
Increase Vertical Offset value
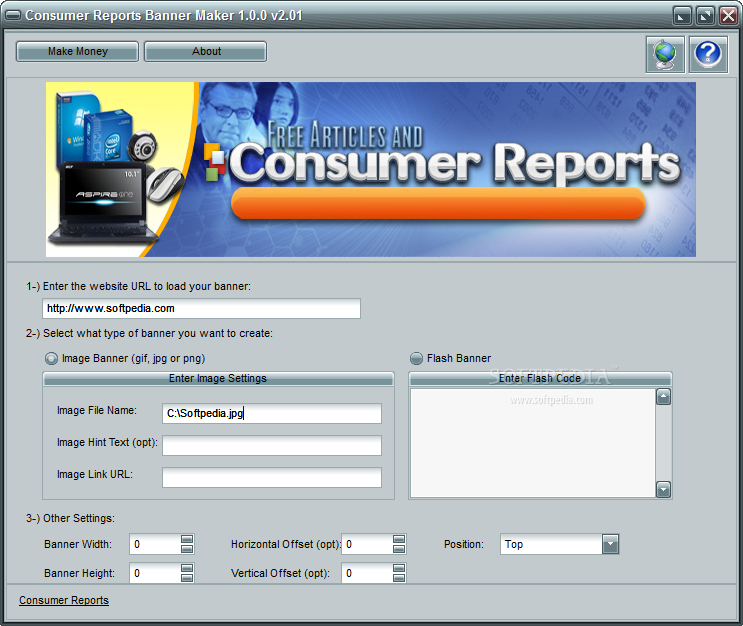pos(399,568)
